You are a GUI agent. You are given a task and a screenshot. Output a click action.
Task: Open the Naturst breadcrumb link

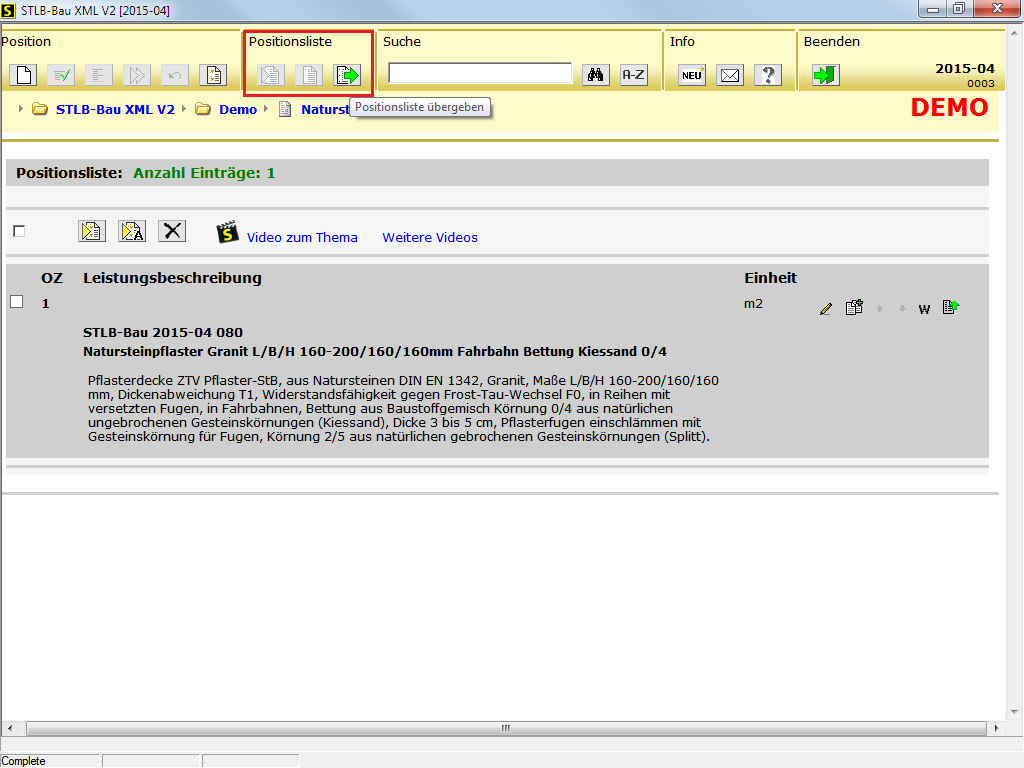[325, 110]
